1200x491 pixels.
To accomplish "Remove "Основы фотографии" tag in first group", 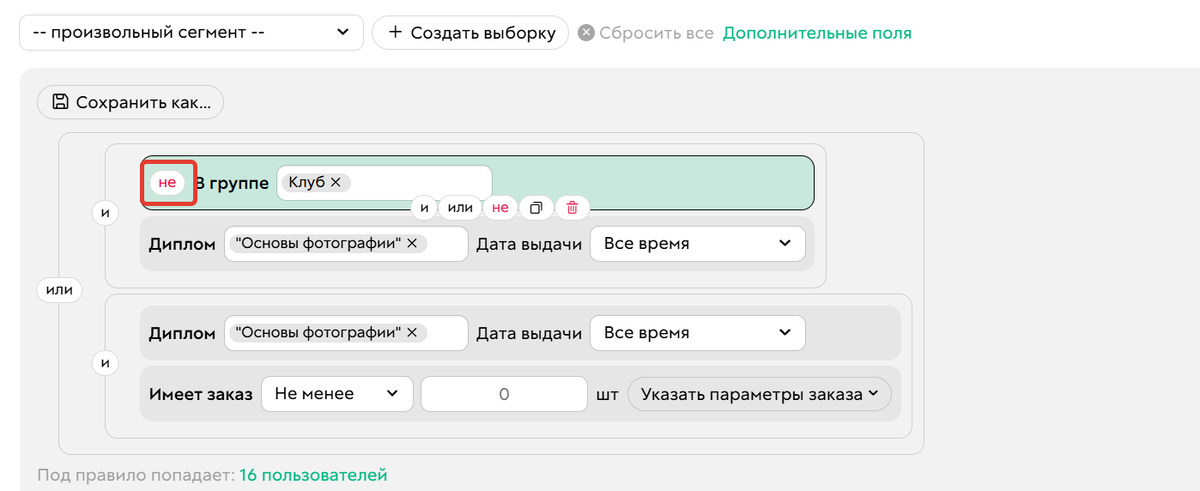I will tap(412, 243).
